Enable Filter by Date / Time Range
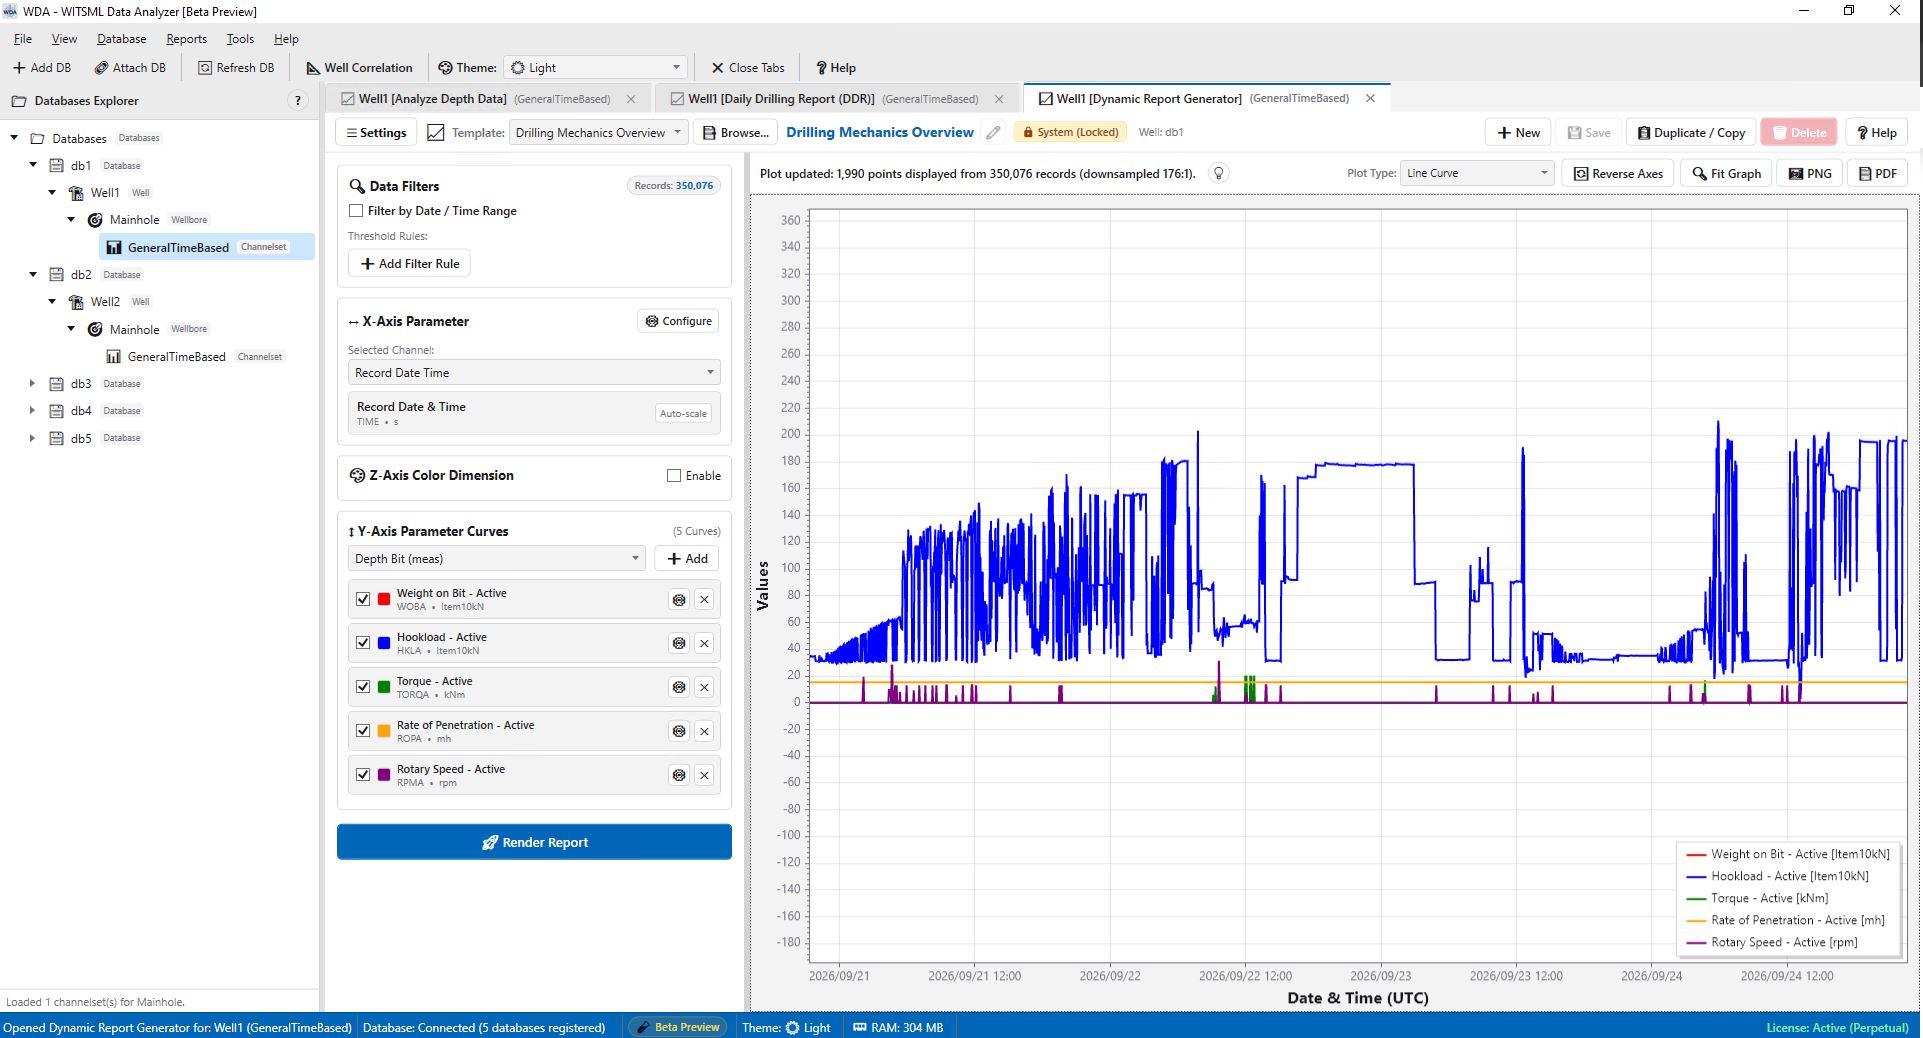Screen dimensions: 1923x1038 [x=356, y=211]
